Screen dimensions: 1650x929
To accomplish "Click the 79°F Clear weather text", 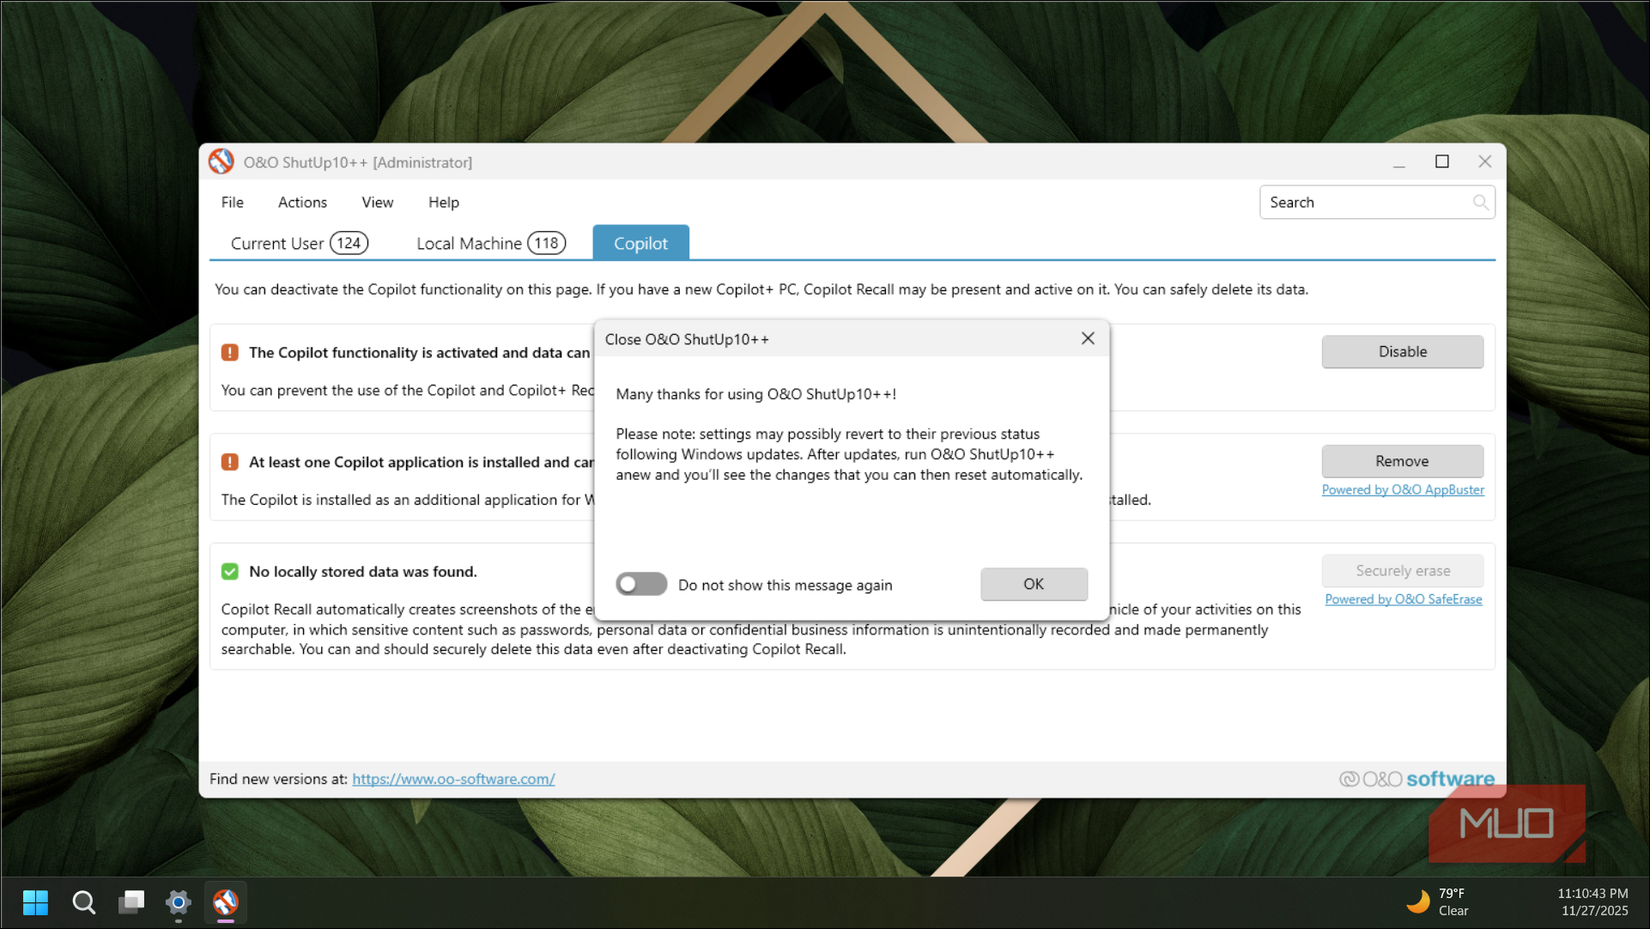I will [x=1454, y=902].
